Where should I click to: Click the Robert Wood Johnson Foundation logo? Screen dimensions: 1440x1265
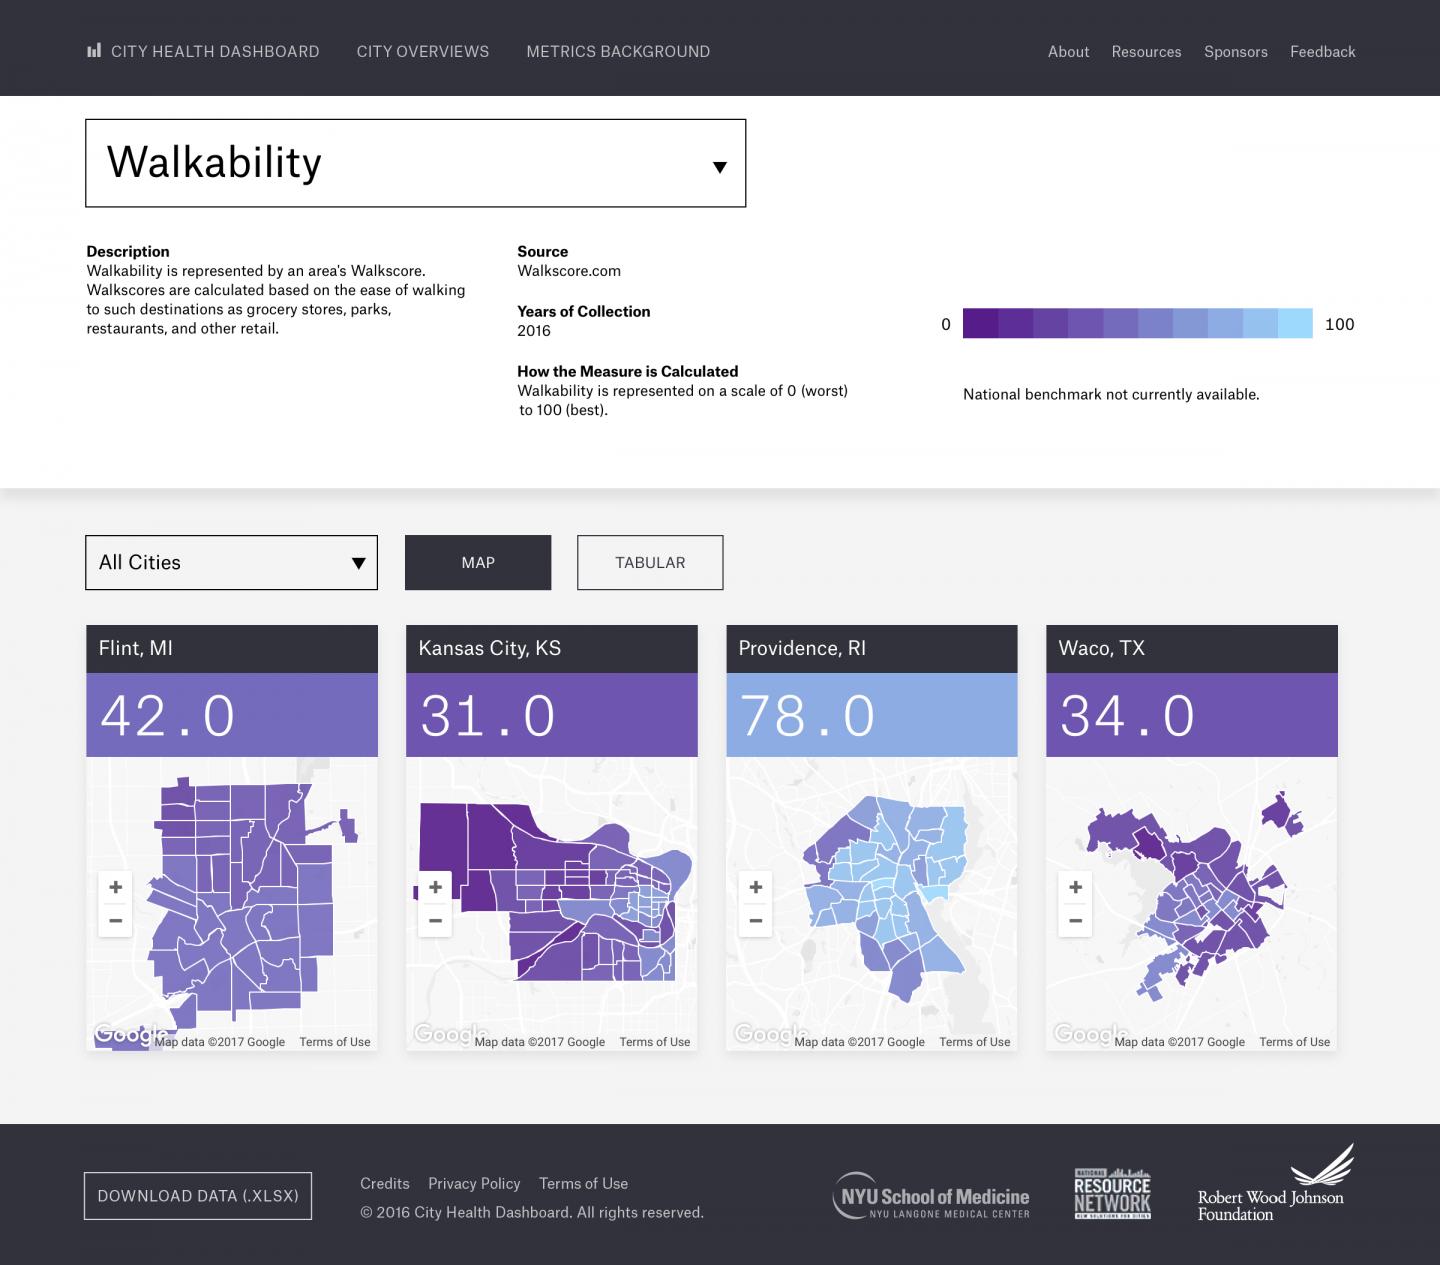coord(1274,1188)
